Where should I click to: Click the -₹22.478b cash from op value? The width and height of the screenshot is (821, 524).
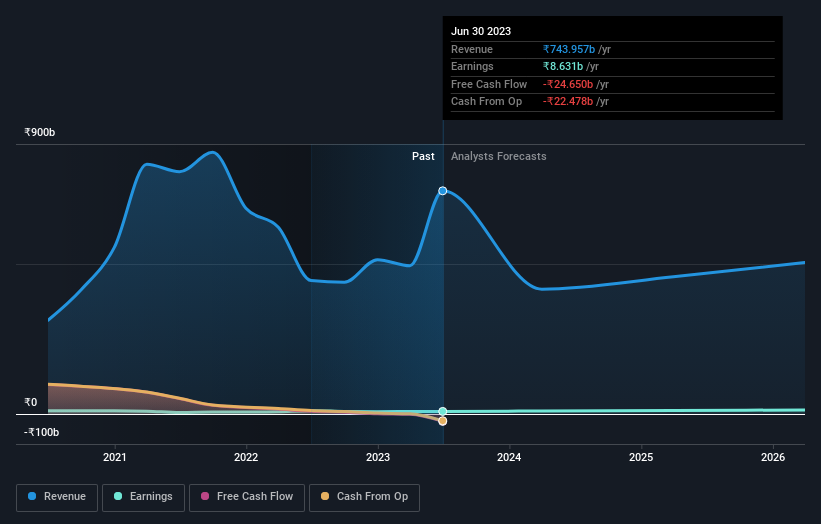568,102
